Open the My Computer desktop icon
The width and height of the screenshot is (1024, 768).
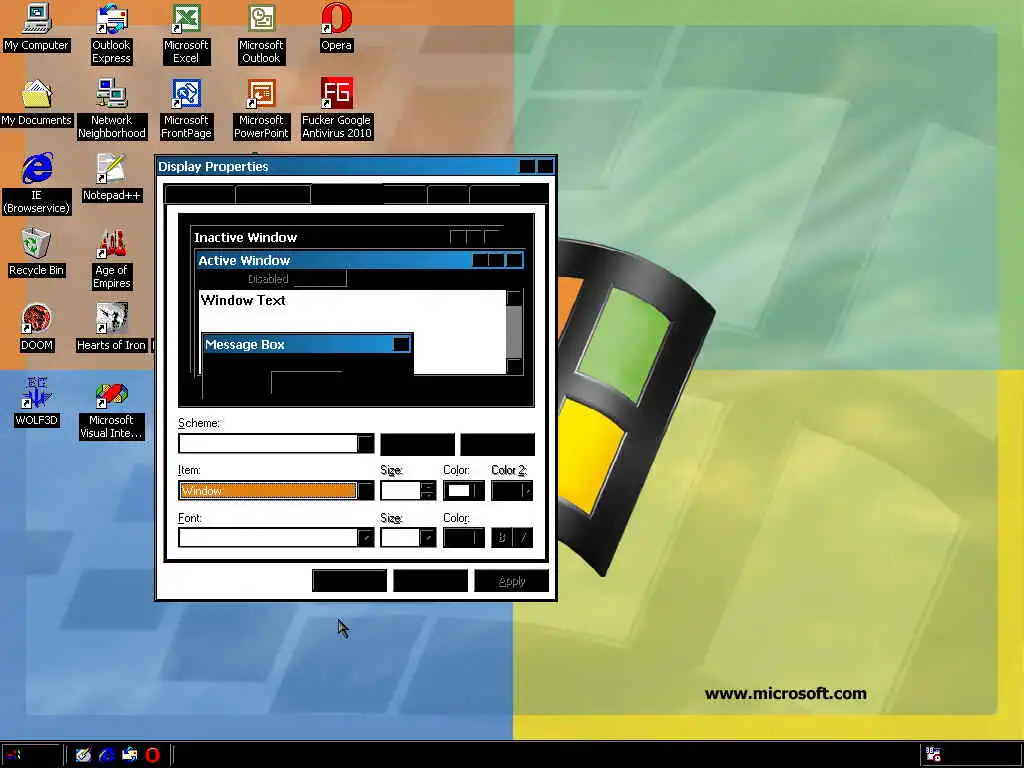pyautogui.click(x=36, y=27)
